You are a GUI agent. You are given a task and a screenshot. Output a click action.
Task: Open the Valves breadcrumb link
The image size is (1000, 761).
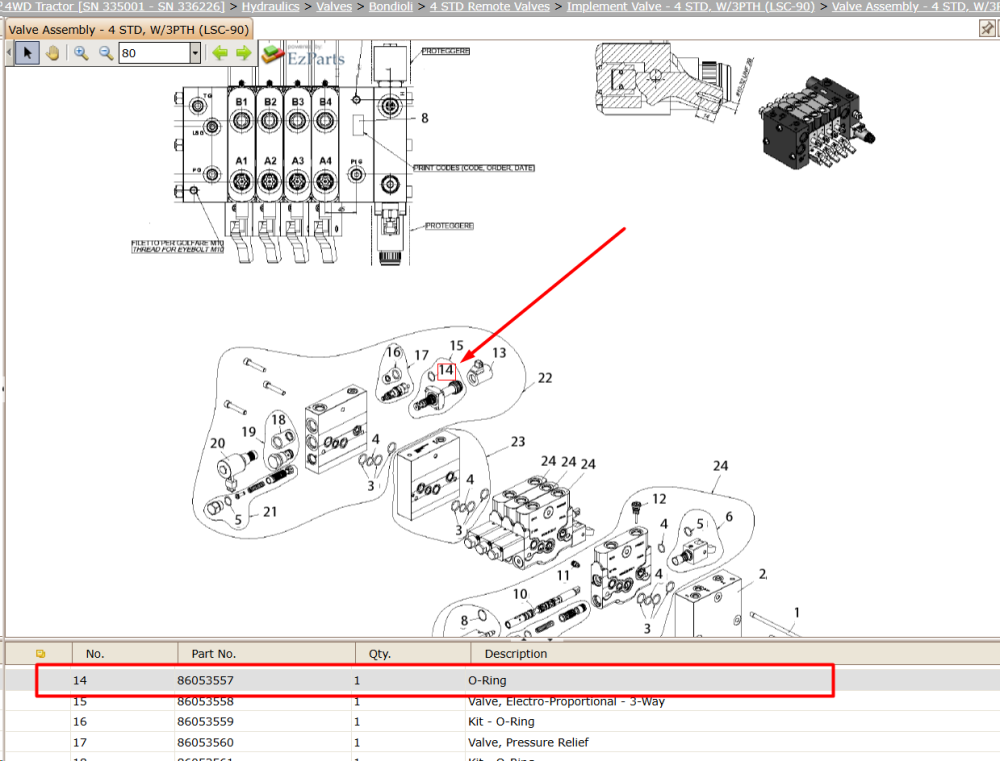pyautogui.click(x=334, y=6)
